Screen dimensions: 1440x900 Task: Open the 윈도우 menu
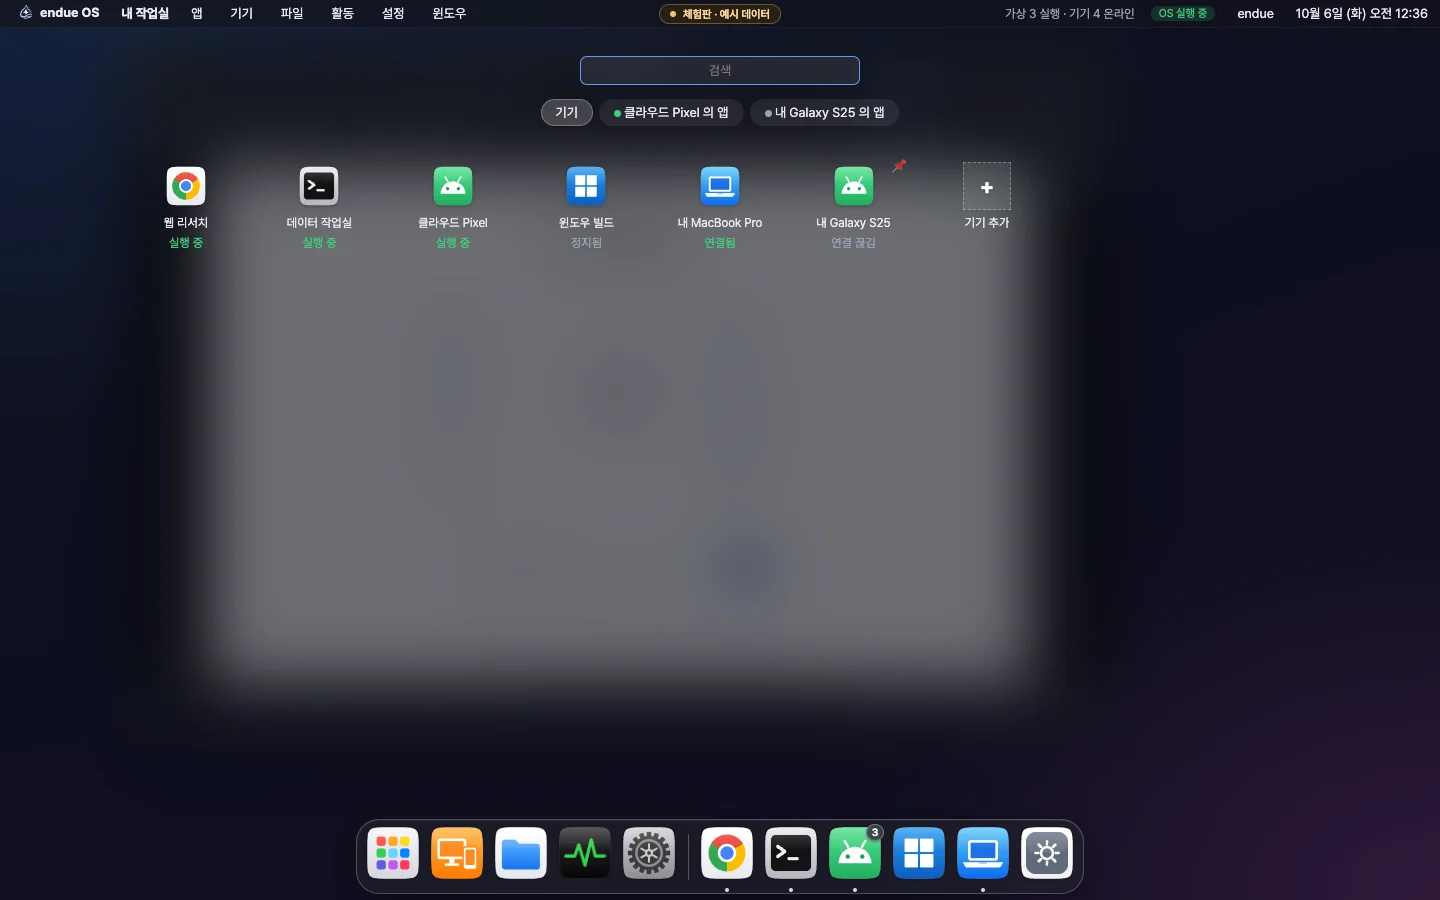coord(449,13)
